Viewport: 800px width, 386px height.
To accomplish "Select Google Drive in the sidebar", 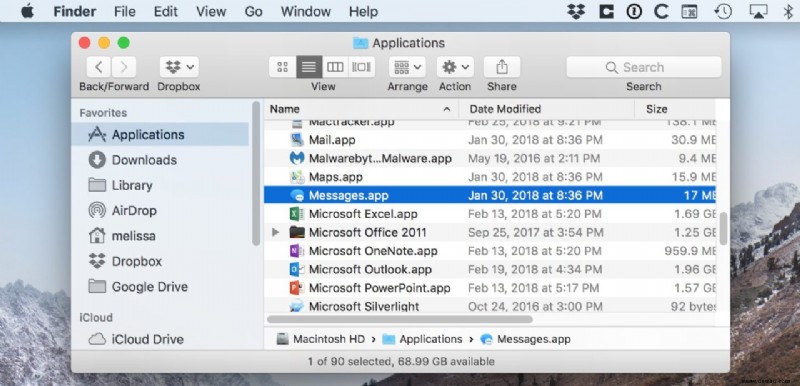I will [160, 287].
